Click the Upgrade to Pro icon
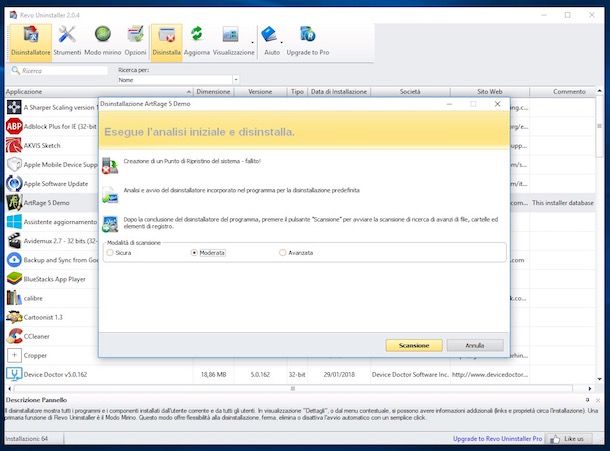Screen dimensions: 610x451 tap(308, 41)
